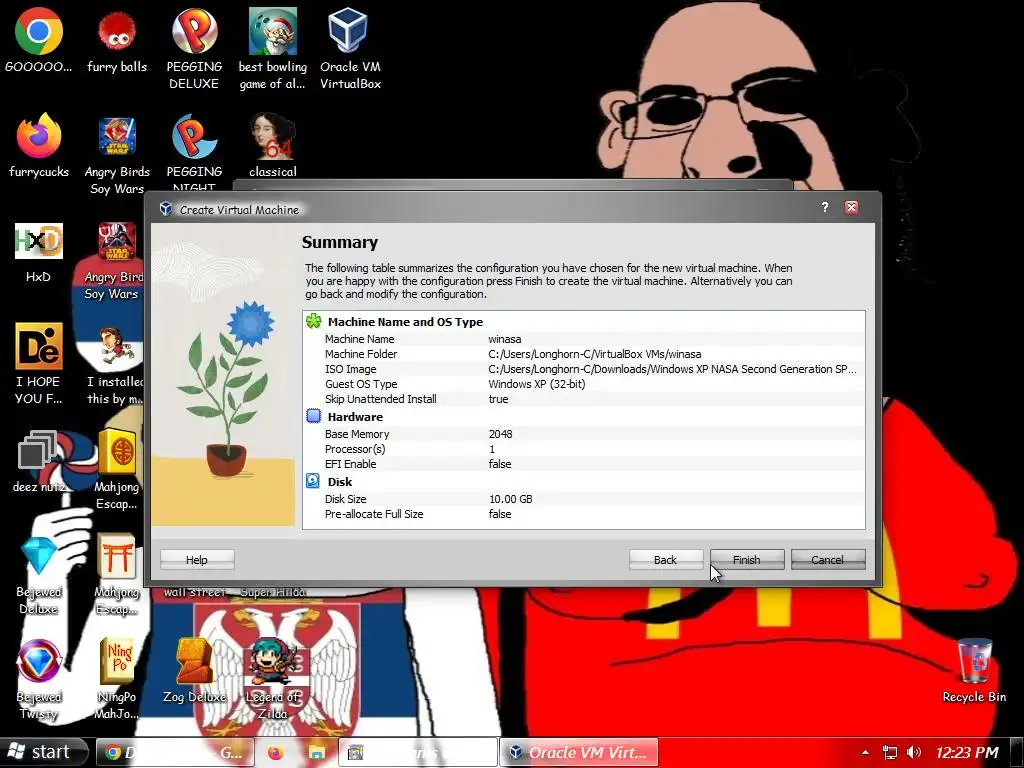
Task: Select the ISO Image path row
Action: tap(584, 369)
